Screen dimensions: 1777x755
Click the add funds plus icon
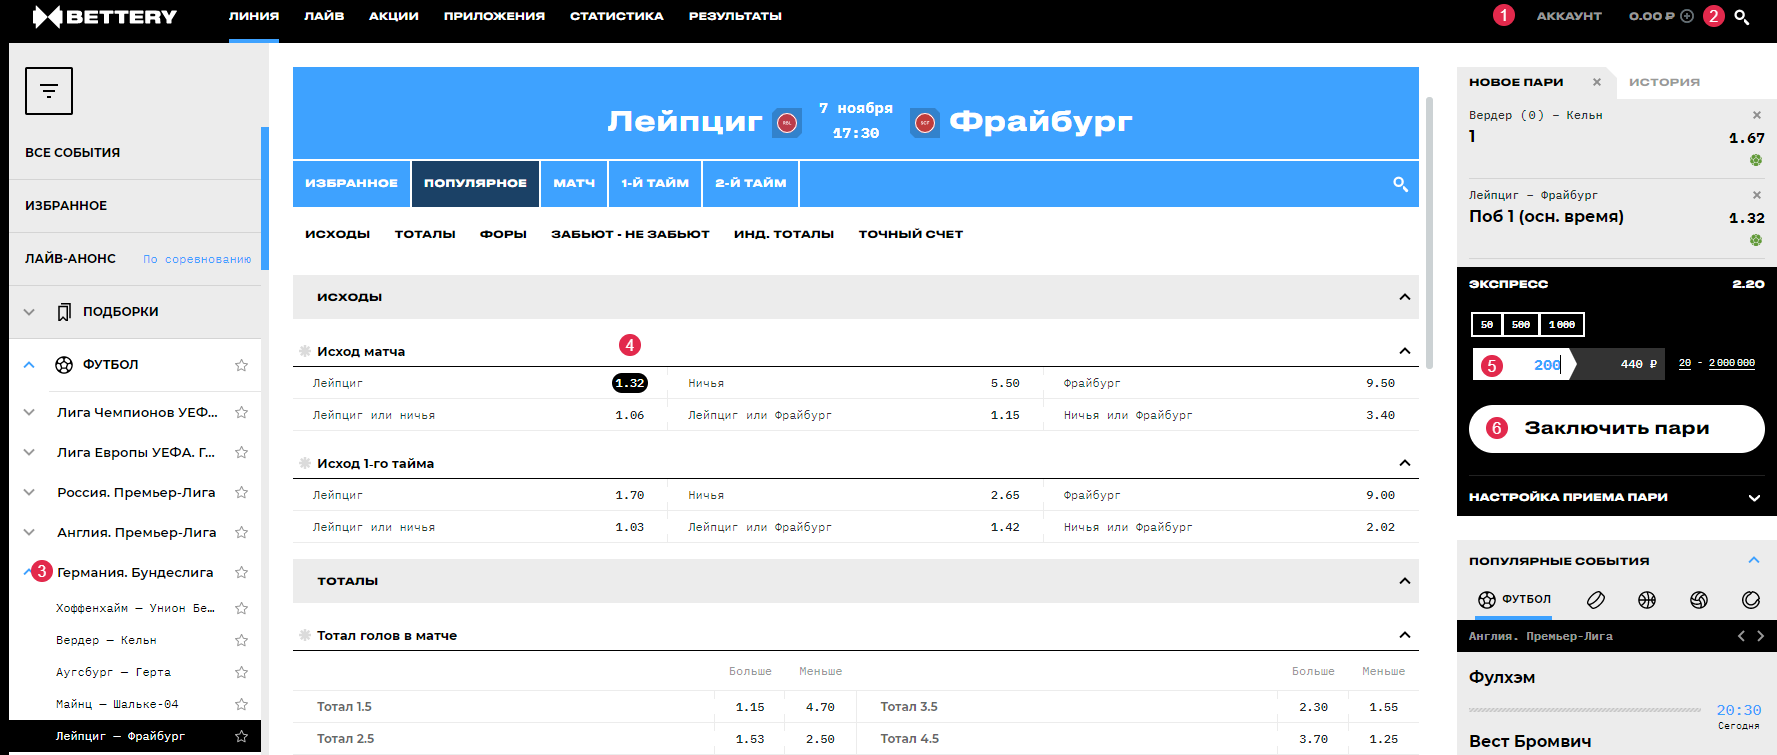click(1687, 16)
